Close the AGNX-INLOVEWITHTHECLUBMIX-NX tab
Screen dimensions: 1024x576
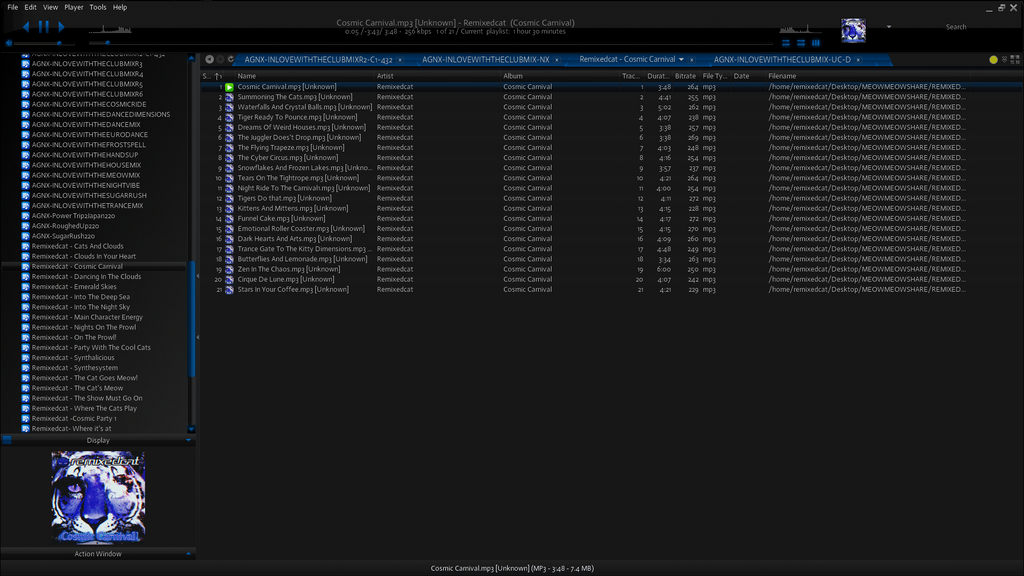556,60
